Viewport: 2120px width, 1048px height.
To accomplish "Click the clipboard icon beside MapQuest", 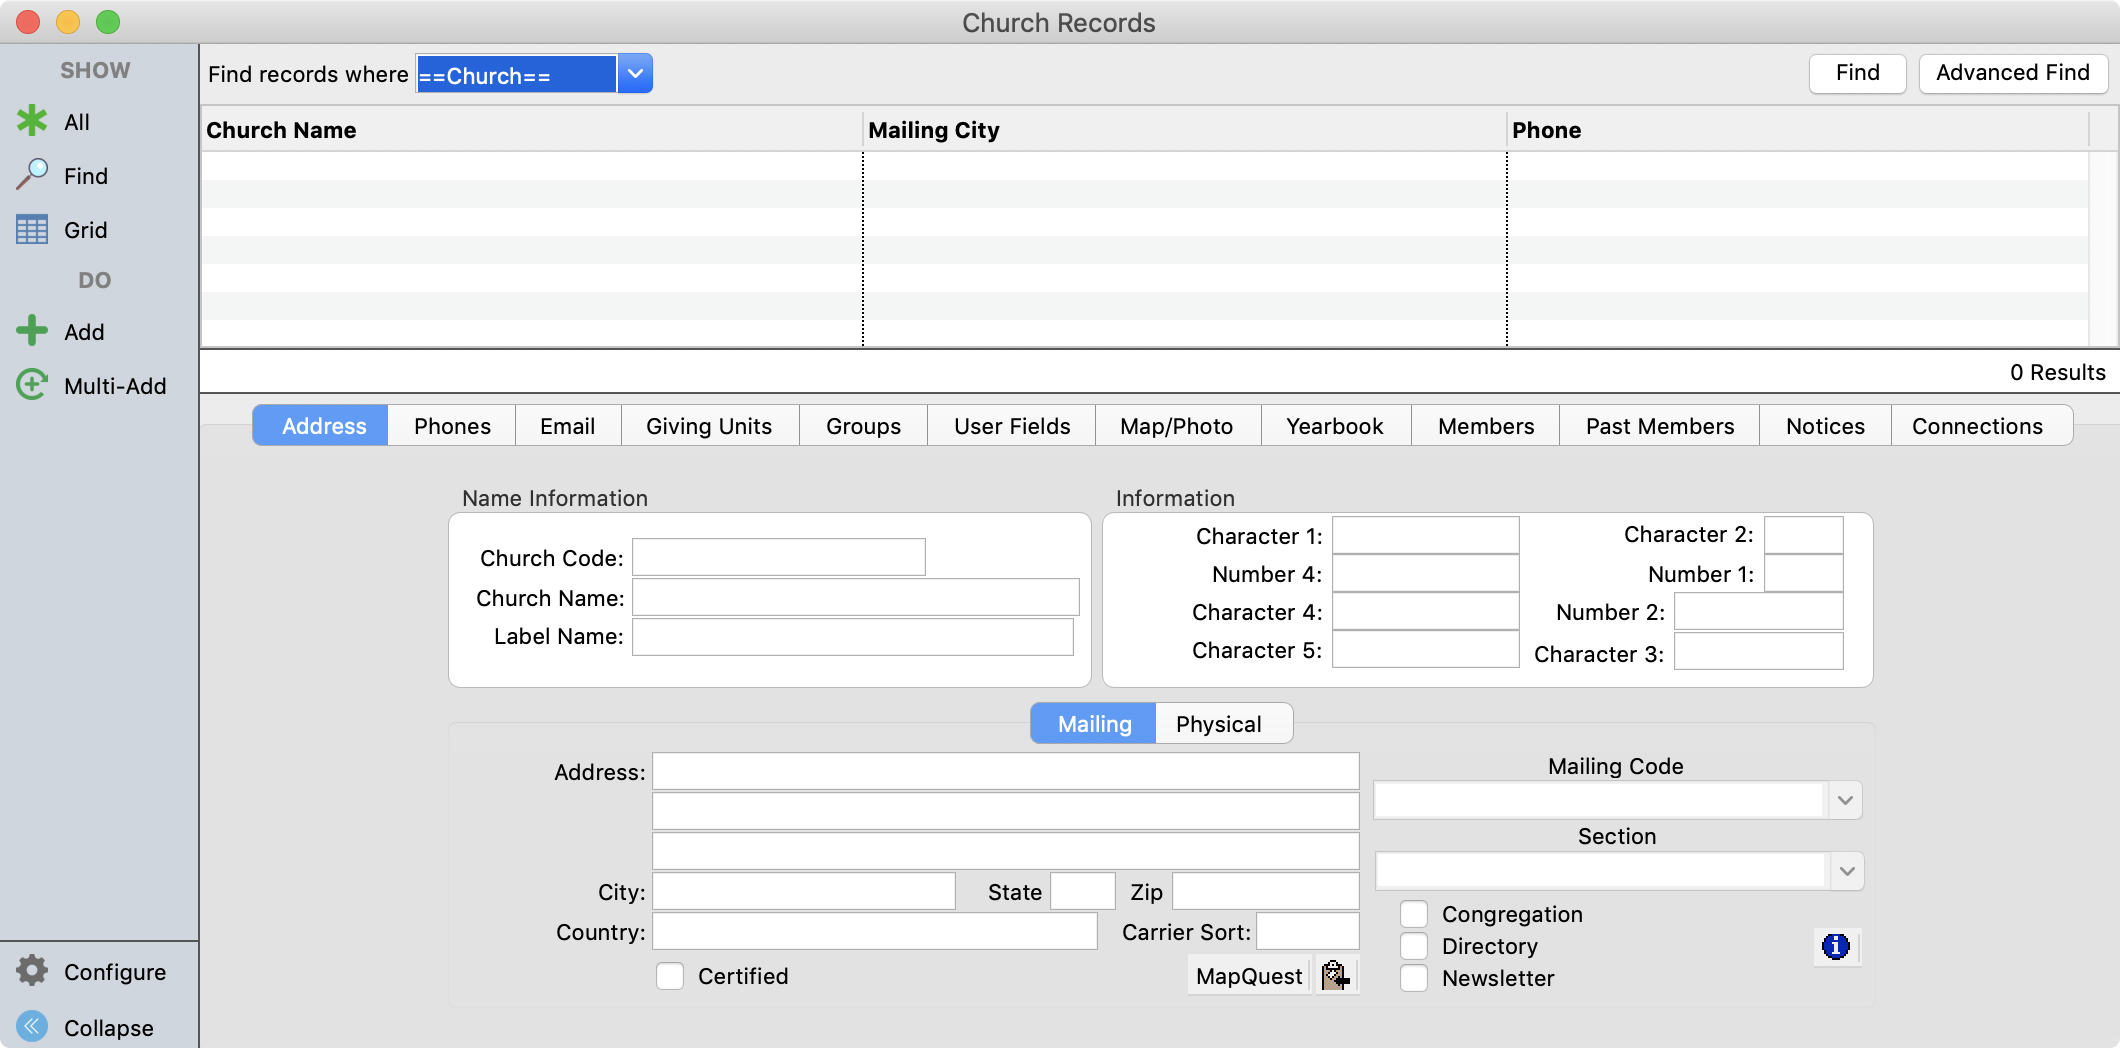I will tap(1335, 975).
